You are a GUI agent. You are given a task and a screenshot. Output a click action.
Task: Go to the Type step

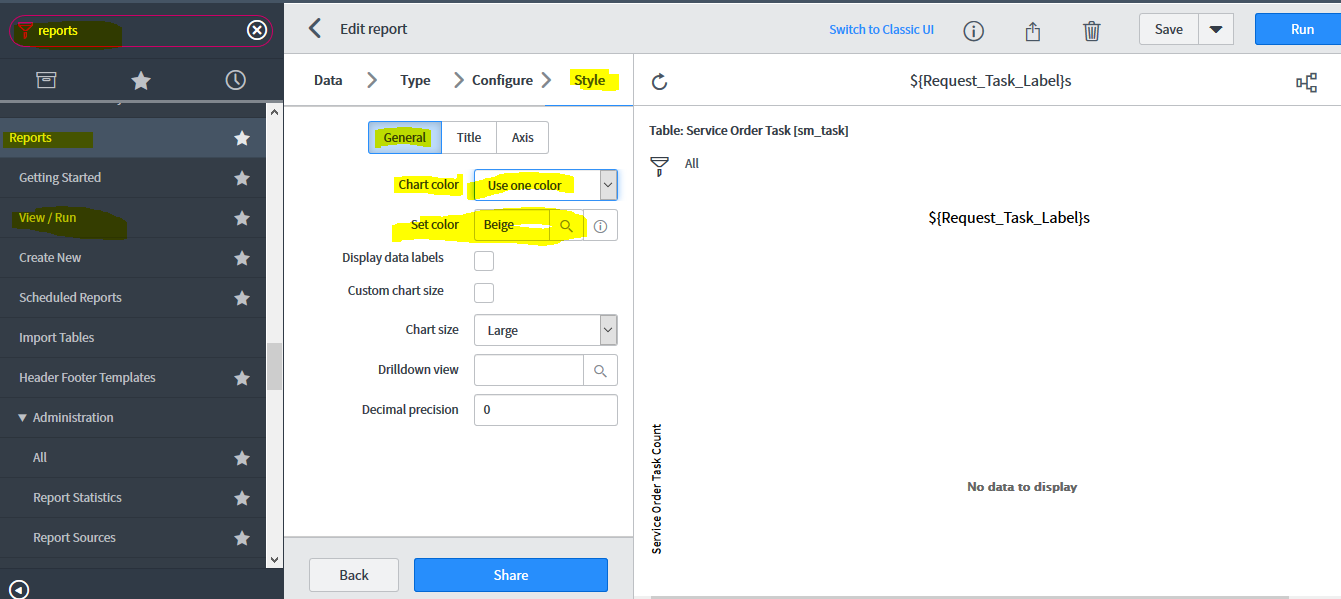(x=415, y=80)
